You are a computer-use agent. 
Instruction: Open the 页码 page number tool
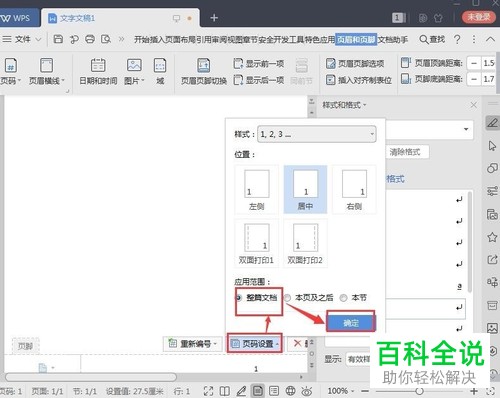click(10, 71)
